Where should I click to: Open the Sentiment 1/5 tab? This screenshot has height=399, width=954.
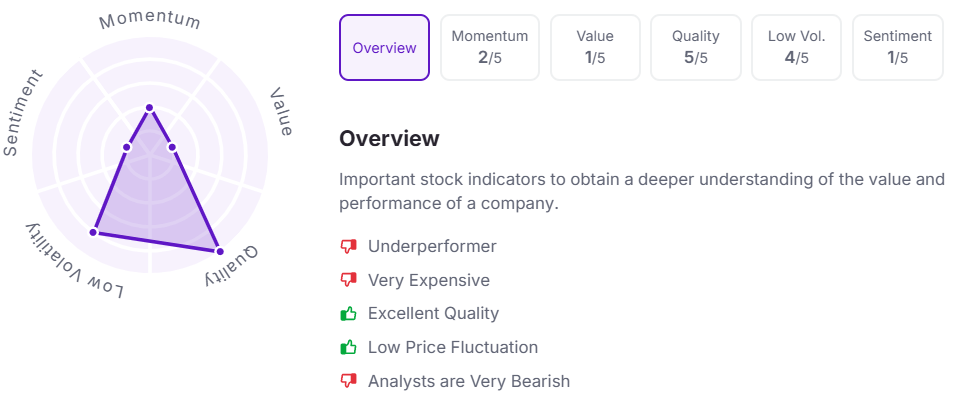point(897,47)
